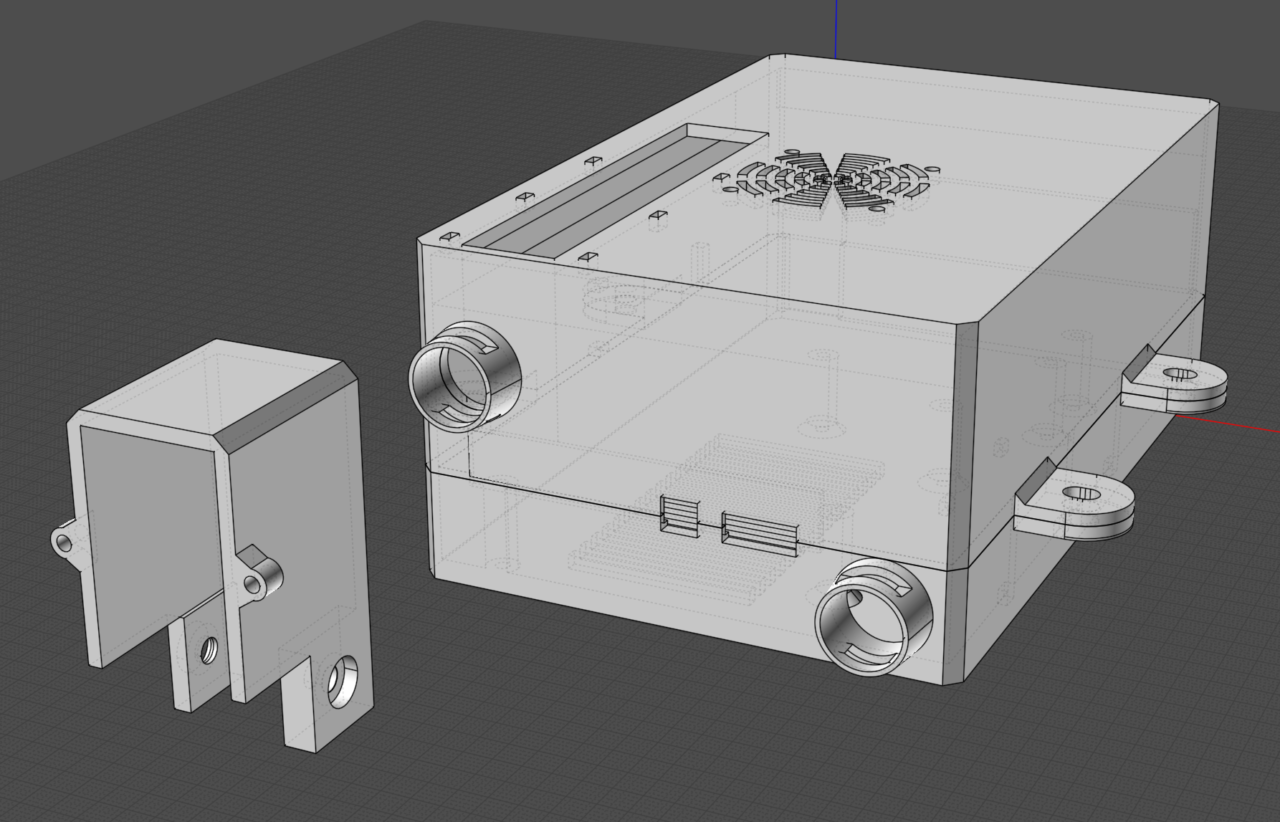Click the small threaded hole in bracket's middle tab
This screenshot has height=822, width=1280.
209,650
